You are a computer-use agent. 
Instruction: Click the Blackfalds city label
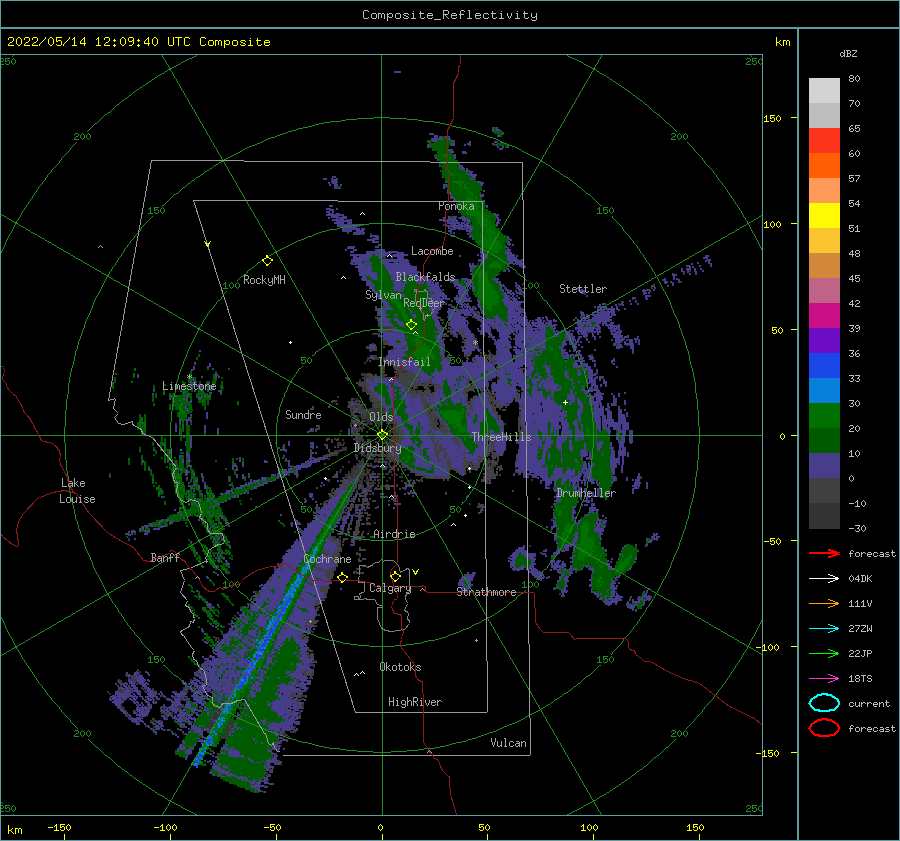pos(425,277)
